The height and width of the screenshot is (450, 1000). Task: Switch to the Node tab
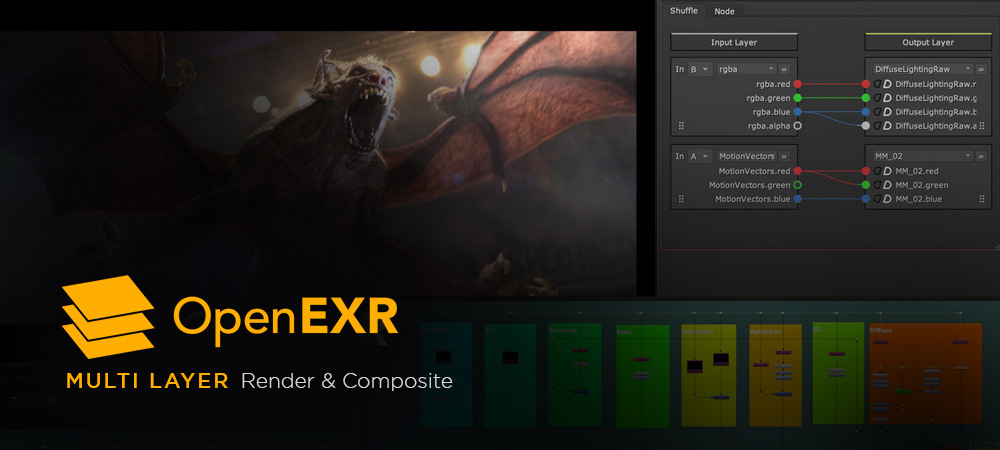[x=724, y=11]
